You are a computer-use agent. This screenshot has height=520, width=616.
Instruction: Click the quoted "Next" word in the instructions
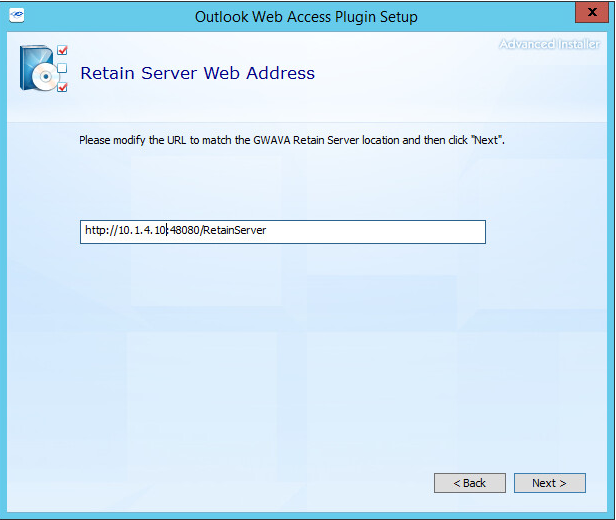pyautogui.click(x=488, y=141)
